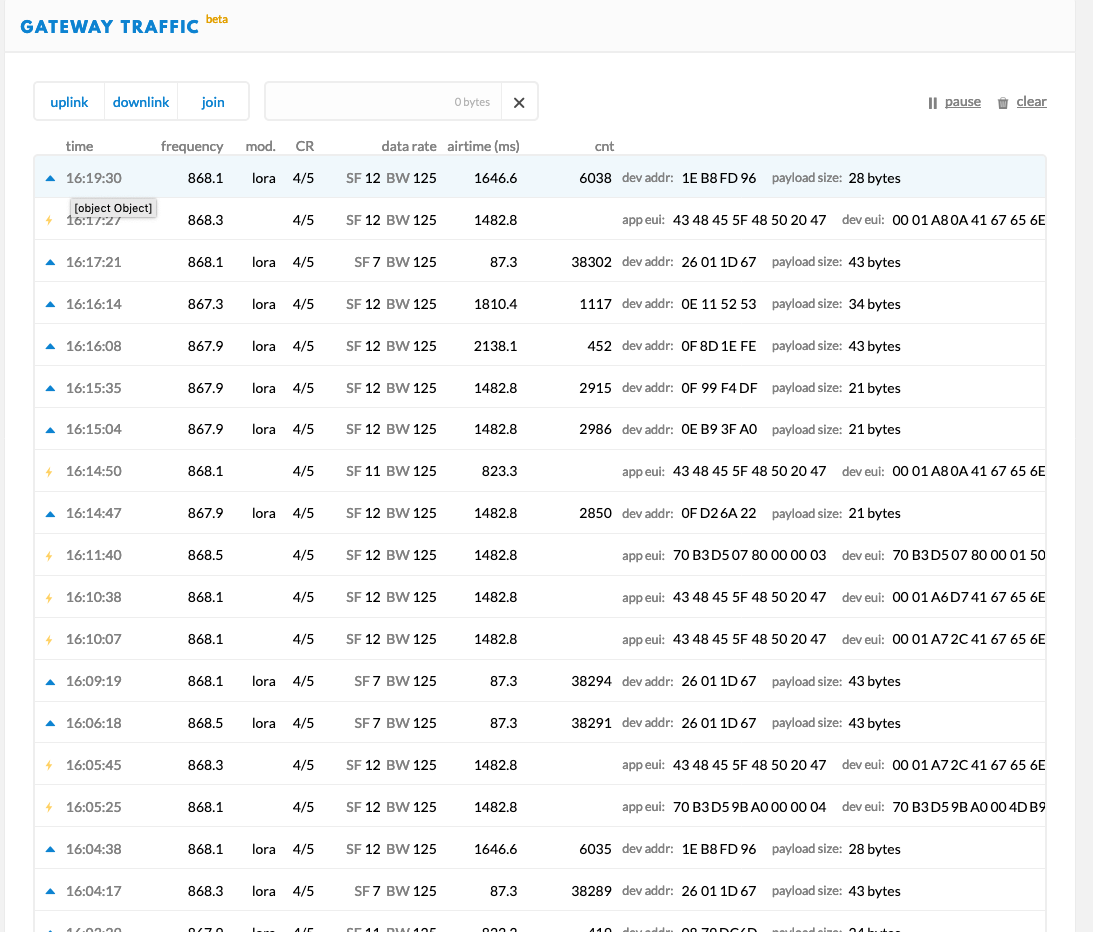Click counter value 38294
The height and width of the screenshot is (932, 1093).
click(x=591, y=681)
